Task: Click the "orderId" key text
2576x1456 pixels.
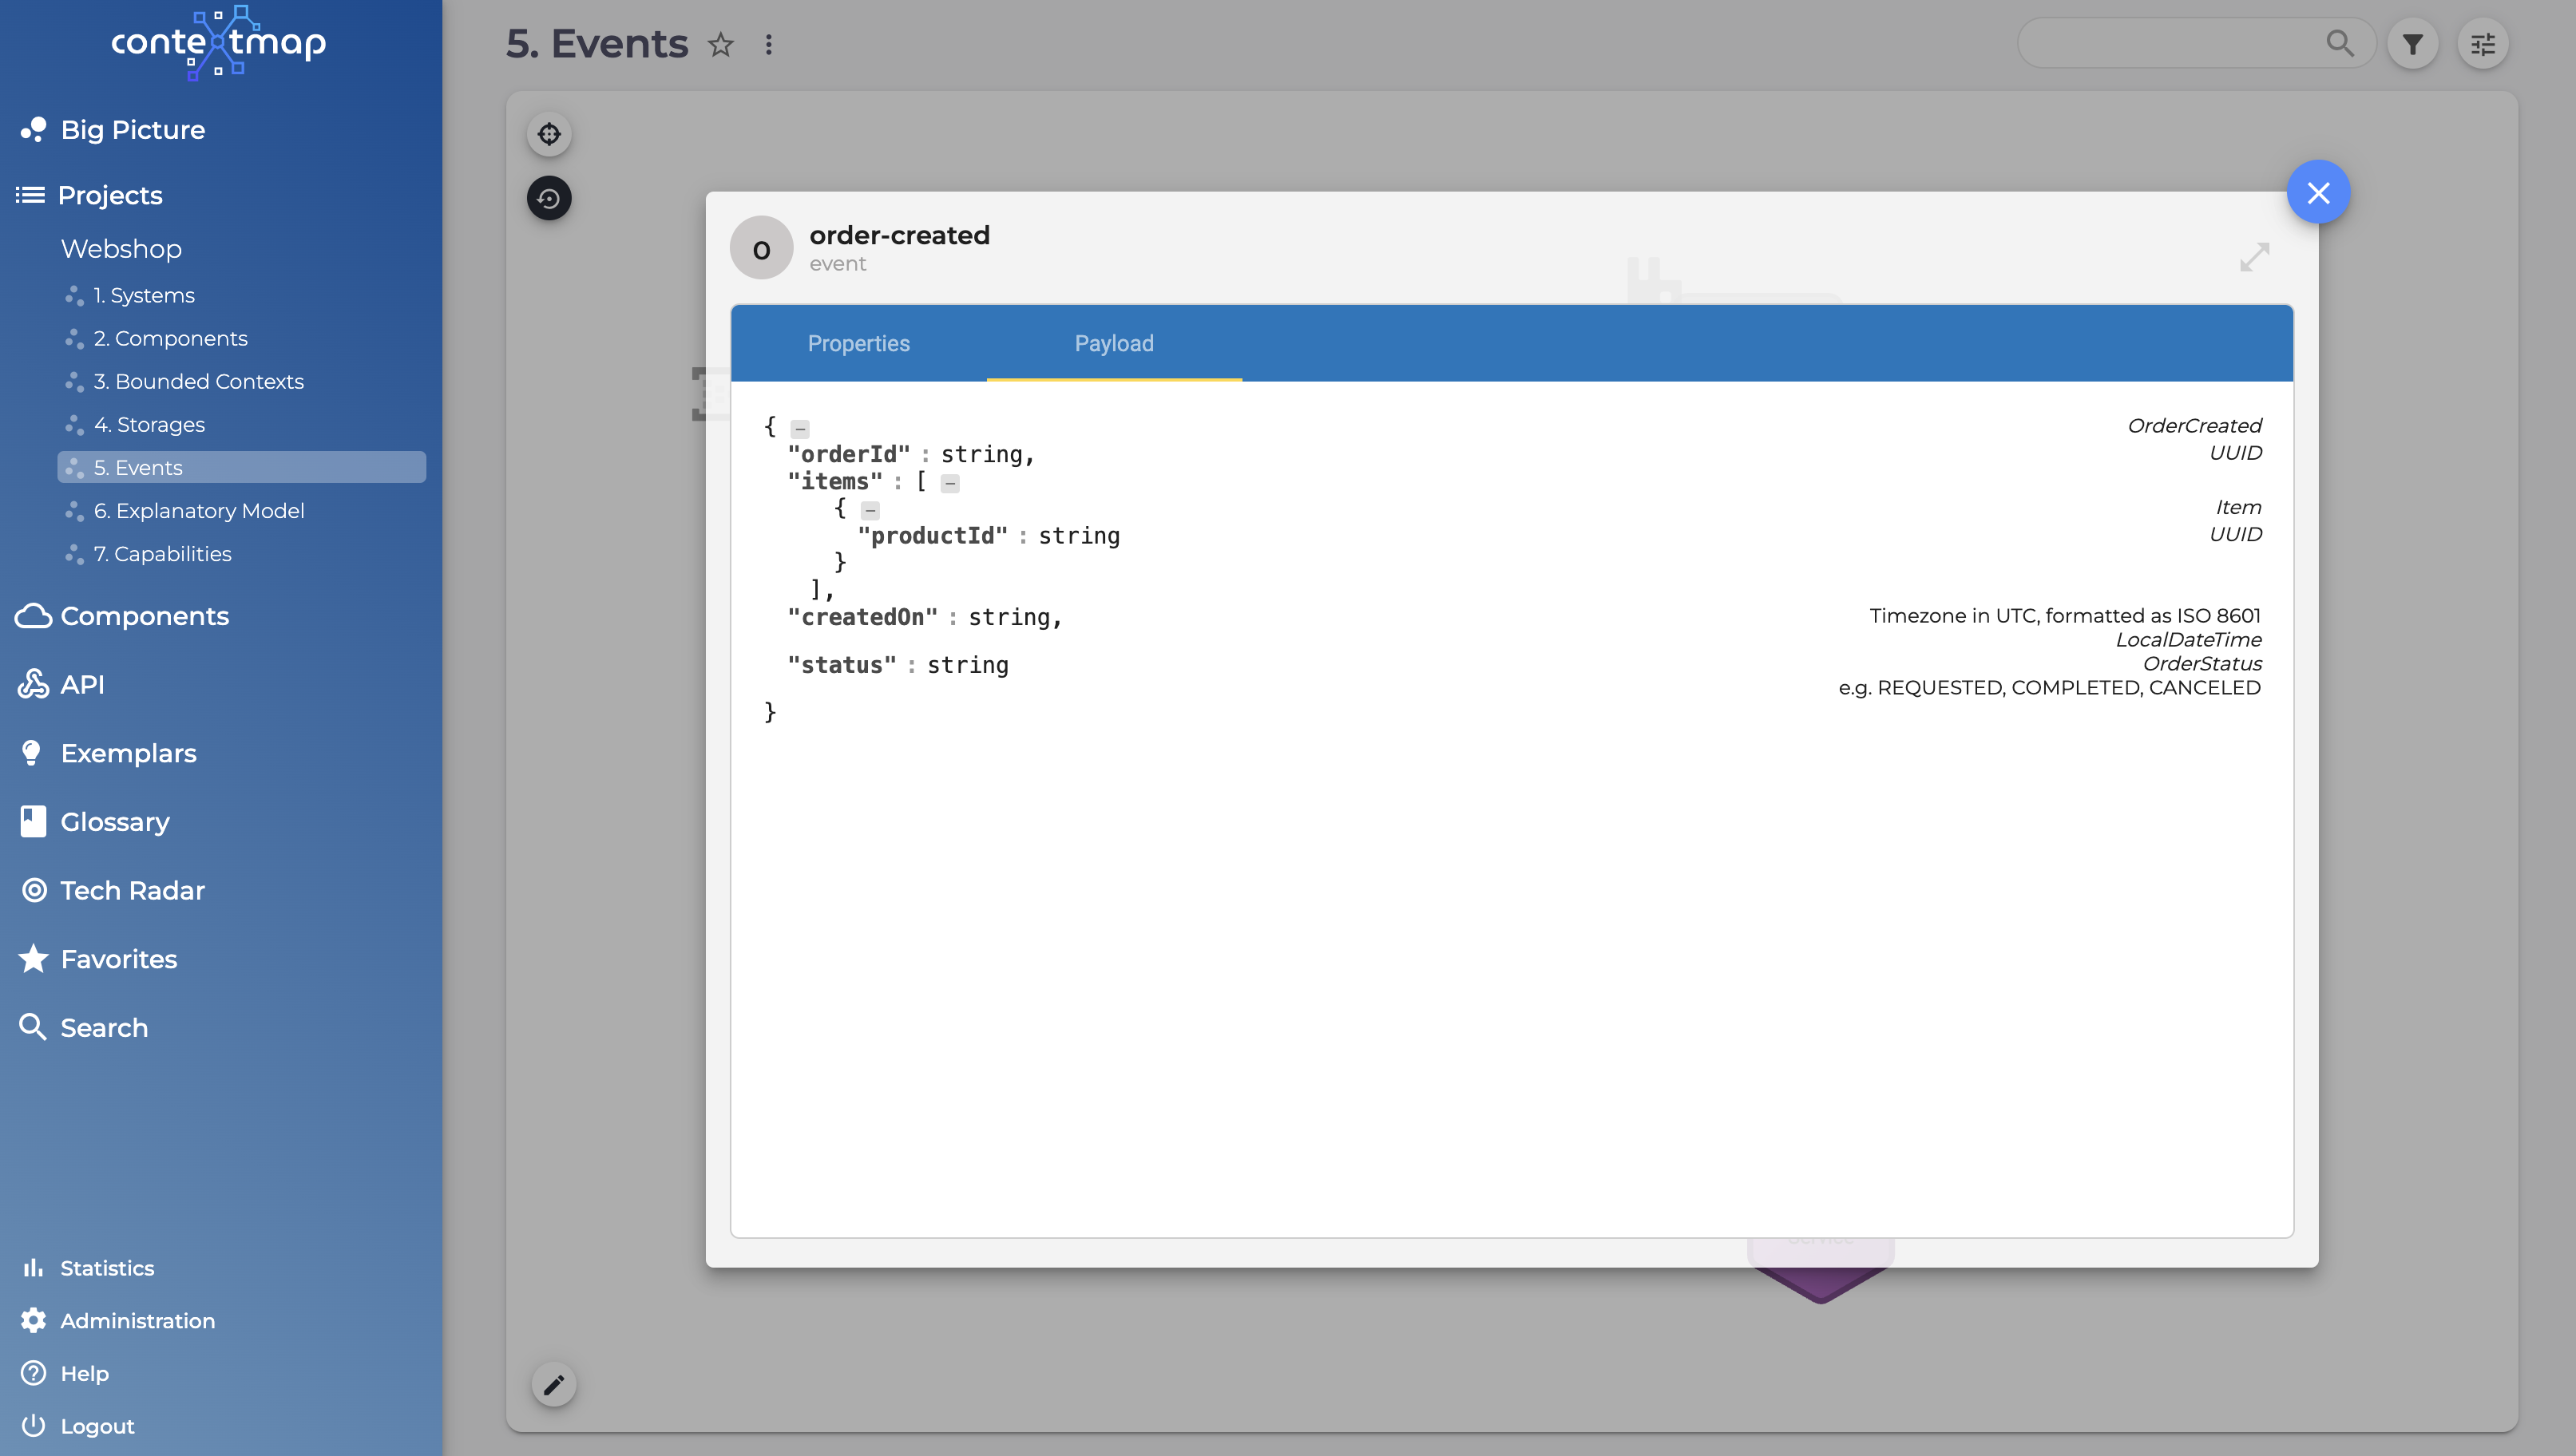Action: pyautogui.click(x=849, y=454)
